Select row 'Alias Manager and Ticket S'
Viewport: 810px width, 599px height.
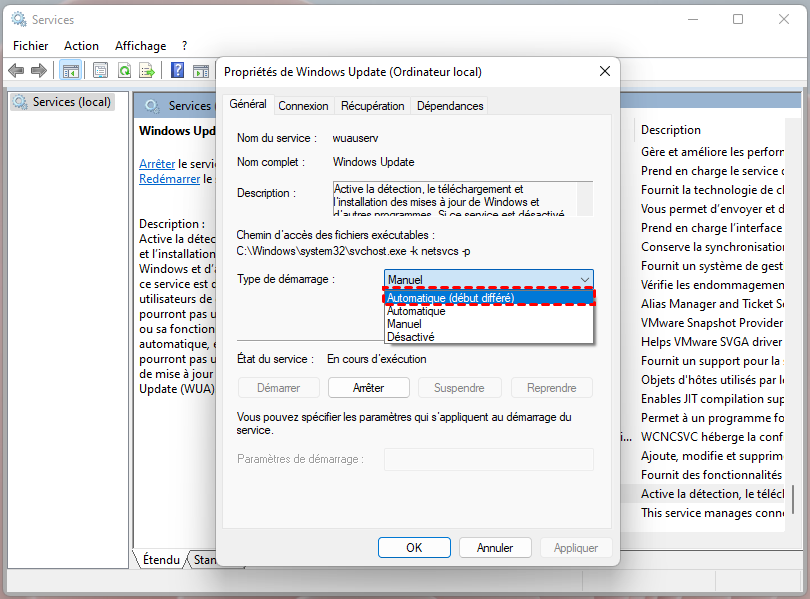click(712, 304)
